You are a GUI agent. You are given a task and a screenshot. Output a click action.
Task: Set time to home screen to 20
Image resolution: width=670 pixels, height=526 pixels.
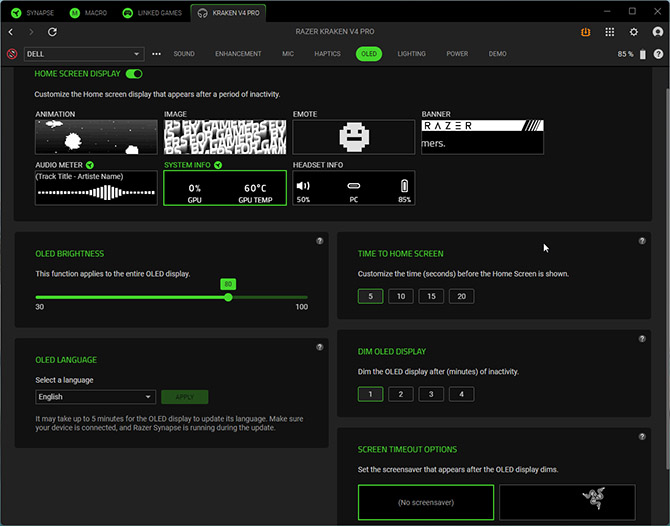[461, 296]
